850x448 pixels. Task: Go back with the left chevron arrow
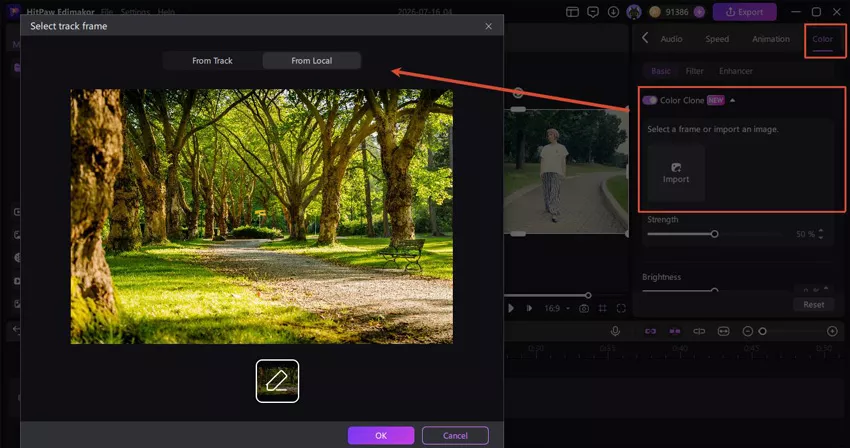tap(645, 38)
